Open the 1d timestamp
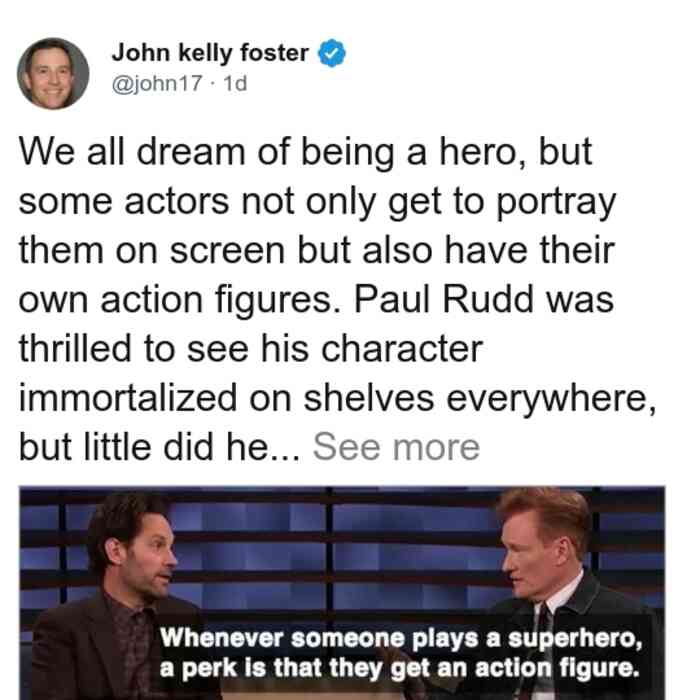 coord(235,83)
